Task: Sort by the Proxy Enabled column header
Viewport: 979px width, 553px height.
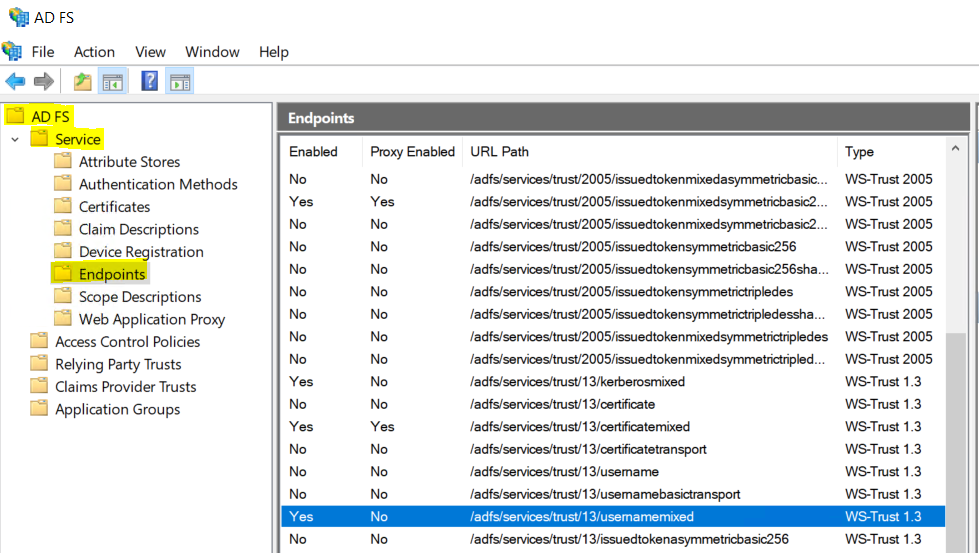Action: (412, 152)
